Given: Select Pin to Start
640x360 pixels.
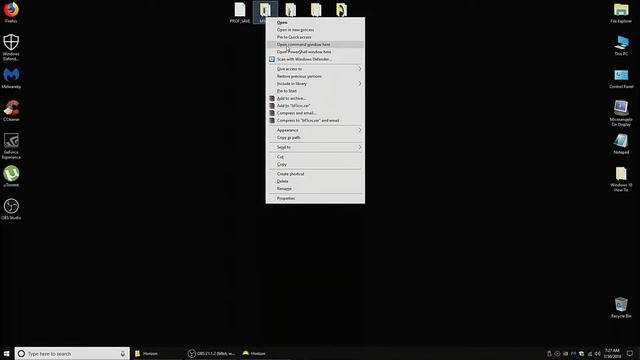Looking at the screenshot, I should coord(315,91).
